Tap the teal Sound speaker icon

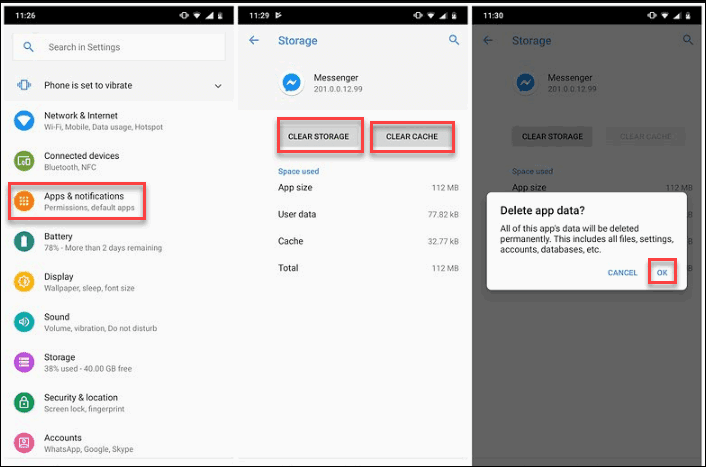[x=24, y=322]
